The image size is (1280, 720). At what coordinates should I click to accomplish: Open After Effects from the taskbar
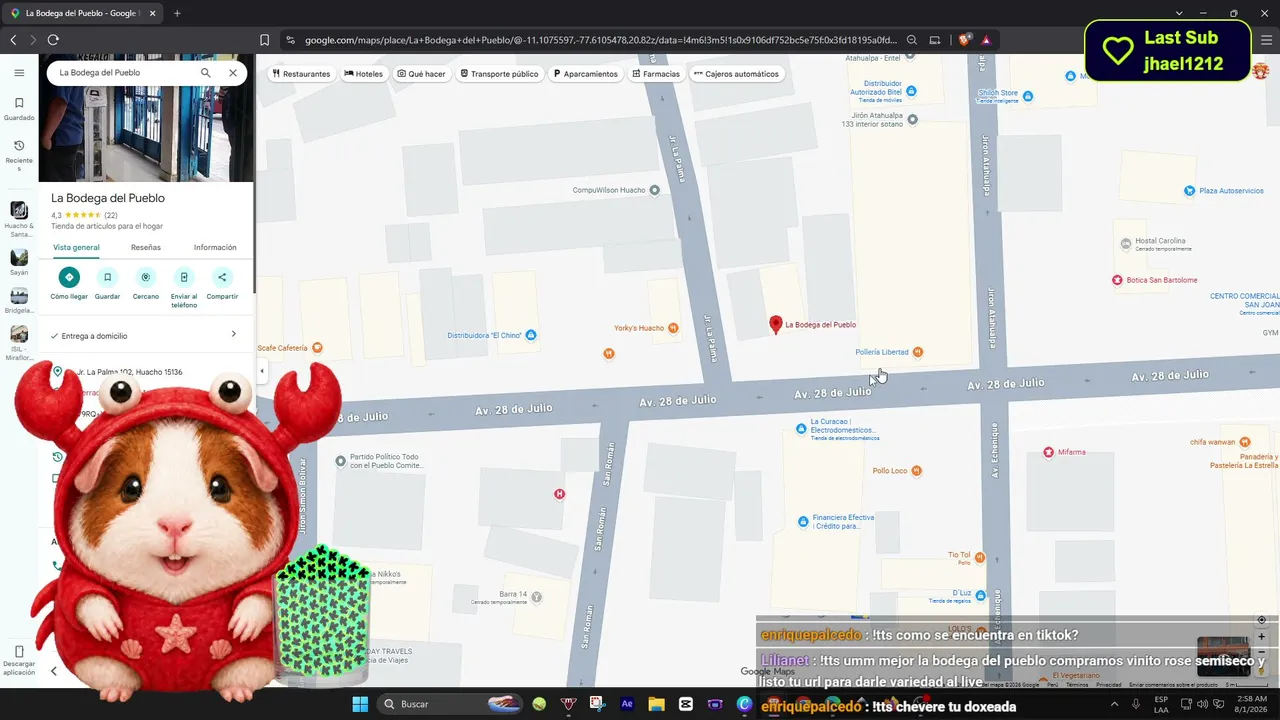pyautogui.click(x=627, y=704)
